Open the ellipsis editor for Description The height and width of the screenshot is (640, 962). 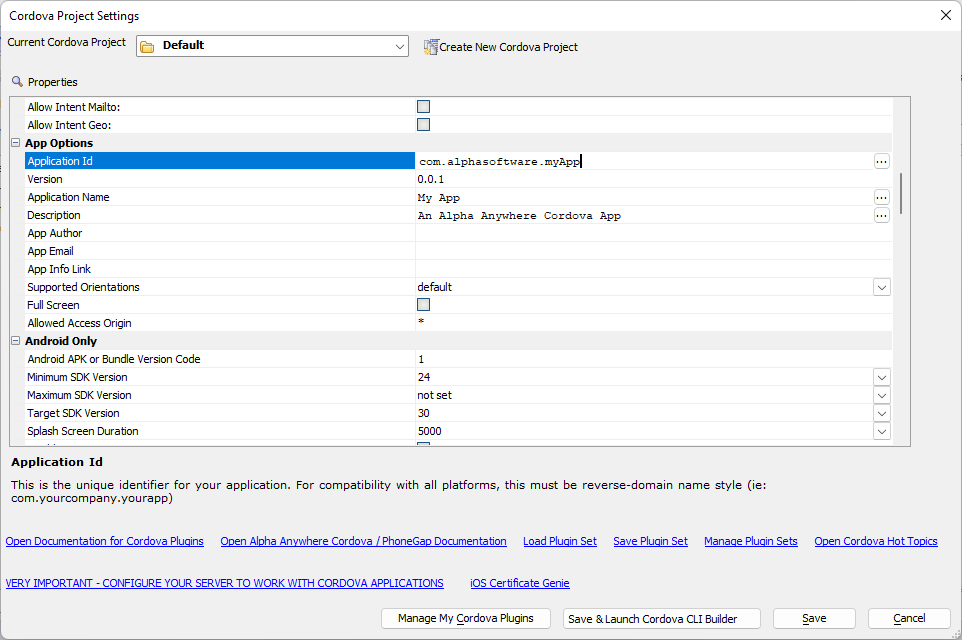(x=881, y=215)
